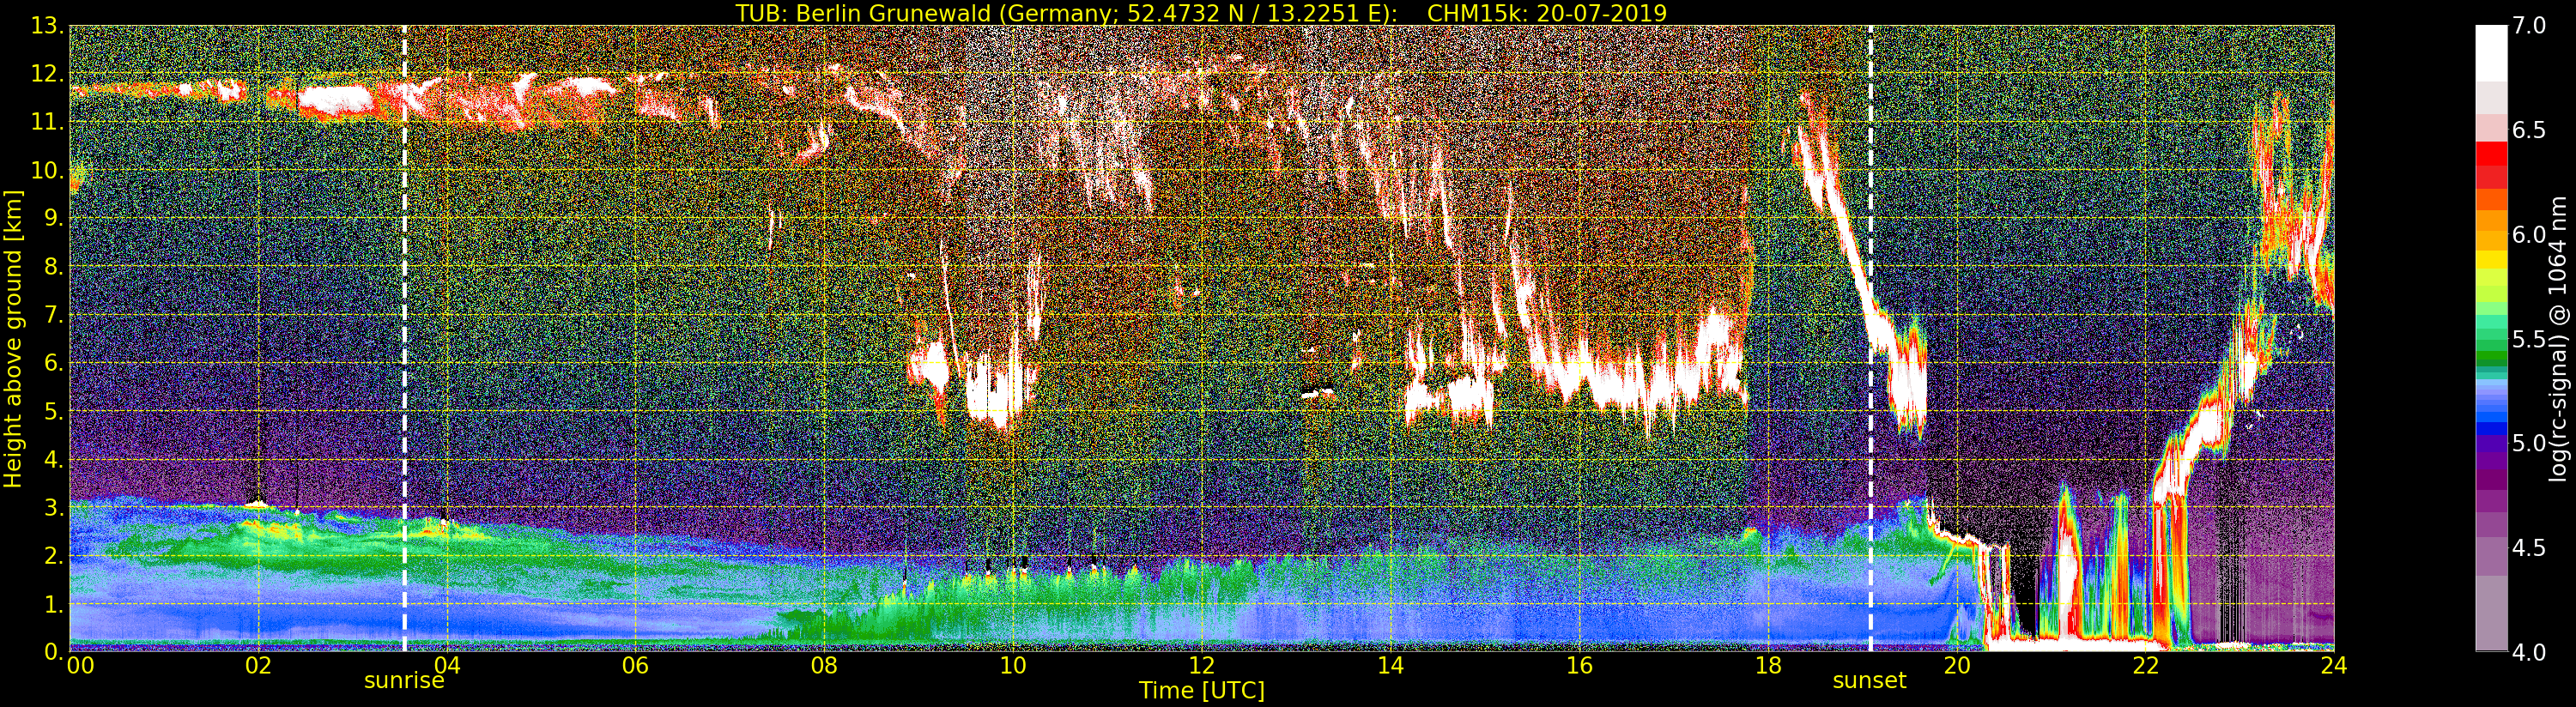Click the time axis tick '02'
2576x707 pixels.
258,666
